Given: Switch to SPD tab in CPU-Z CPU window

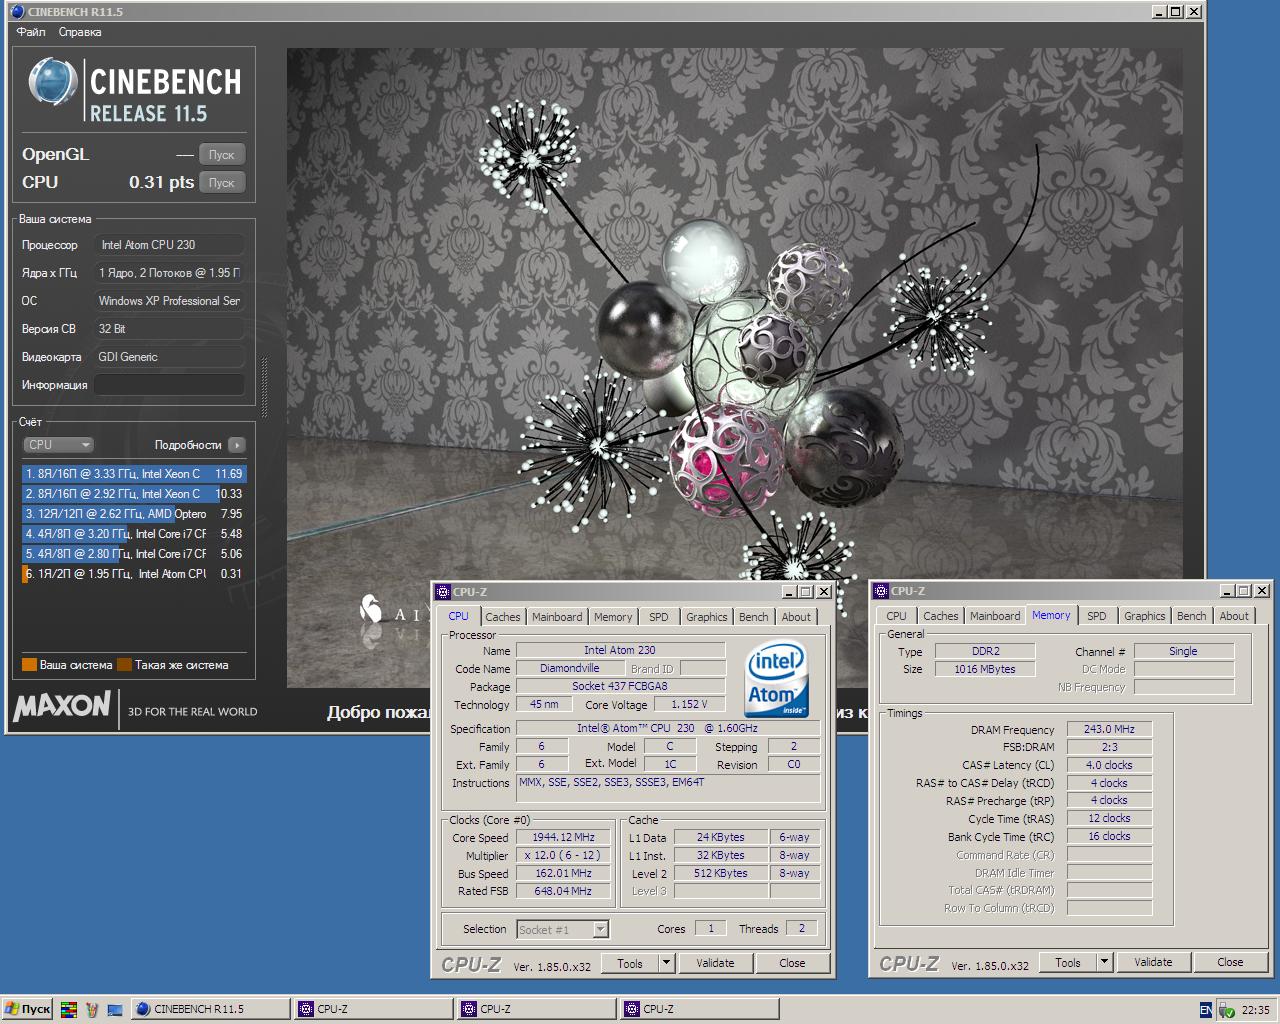Looking at the screenshot, I should [659, 617].
